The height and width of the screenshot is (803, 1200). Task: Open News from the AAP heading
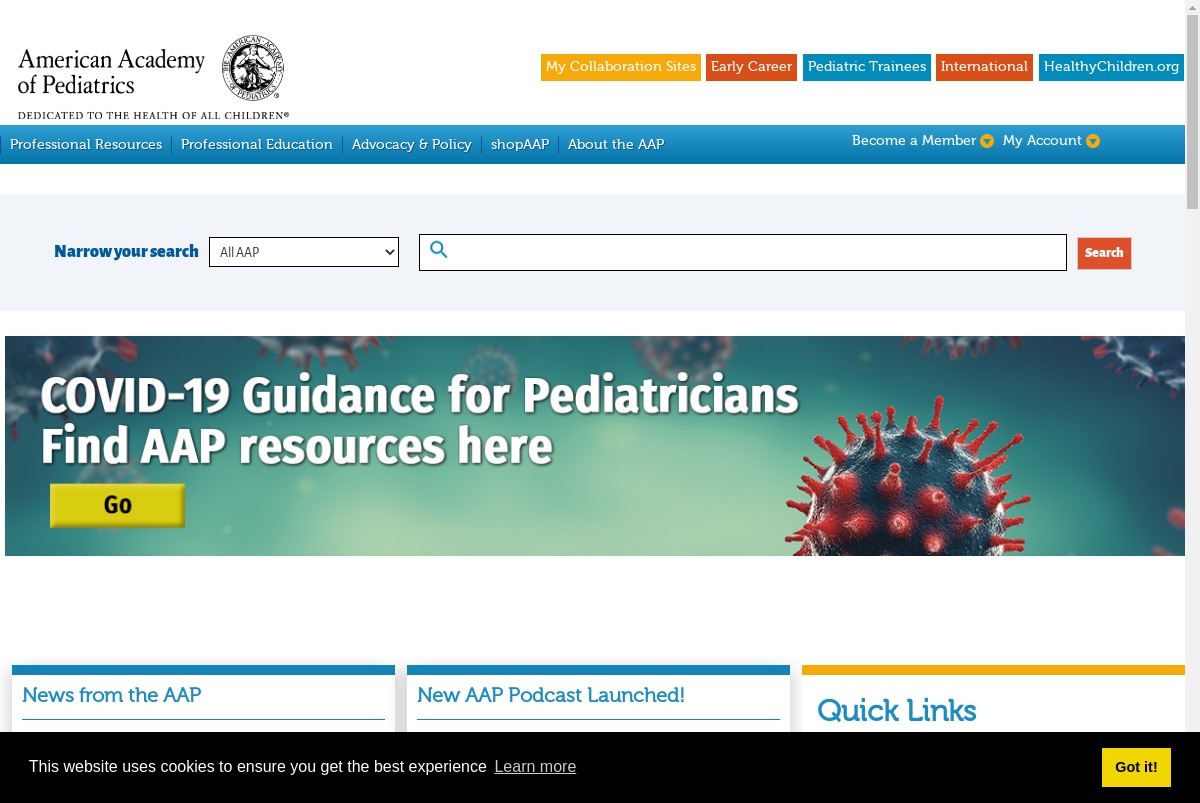click(x=112, y=695)
